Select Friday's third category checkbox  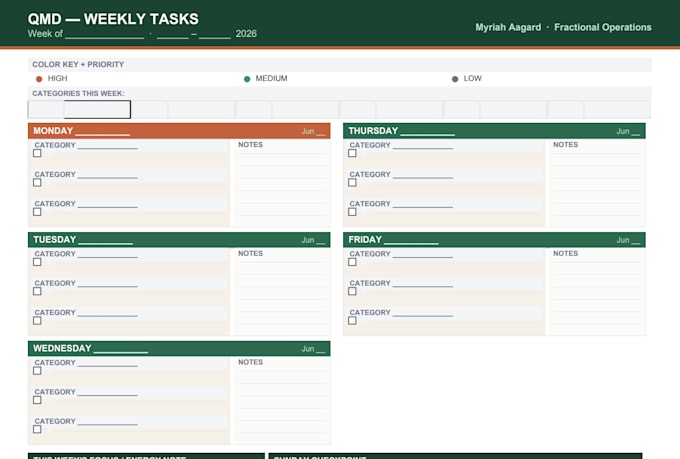[x=352, y=321]
